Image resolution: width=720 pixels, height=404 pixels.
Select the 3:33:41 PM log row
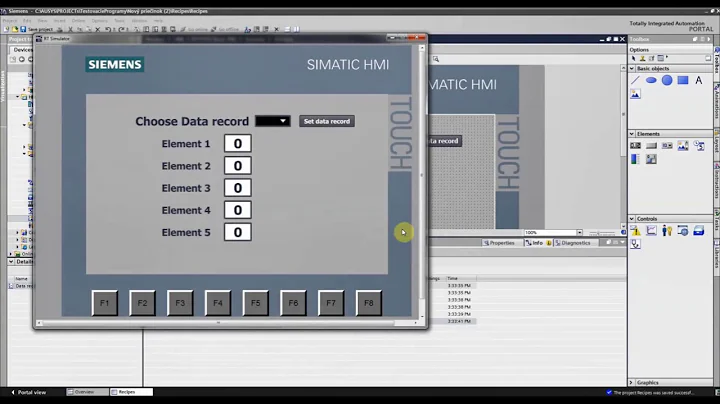pos(452,321)
